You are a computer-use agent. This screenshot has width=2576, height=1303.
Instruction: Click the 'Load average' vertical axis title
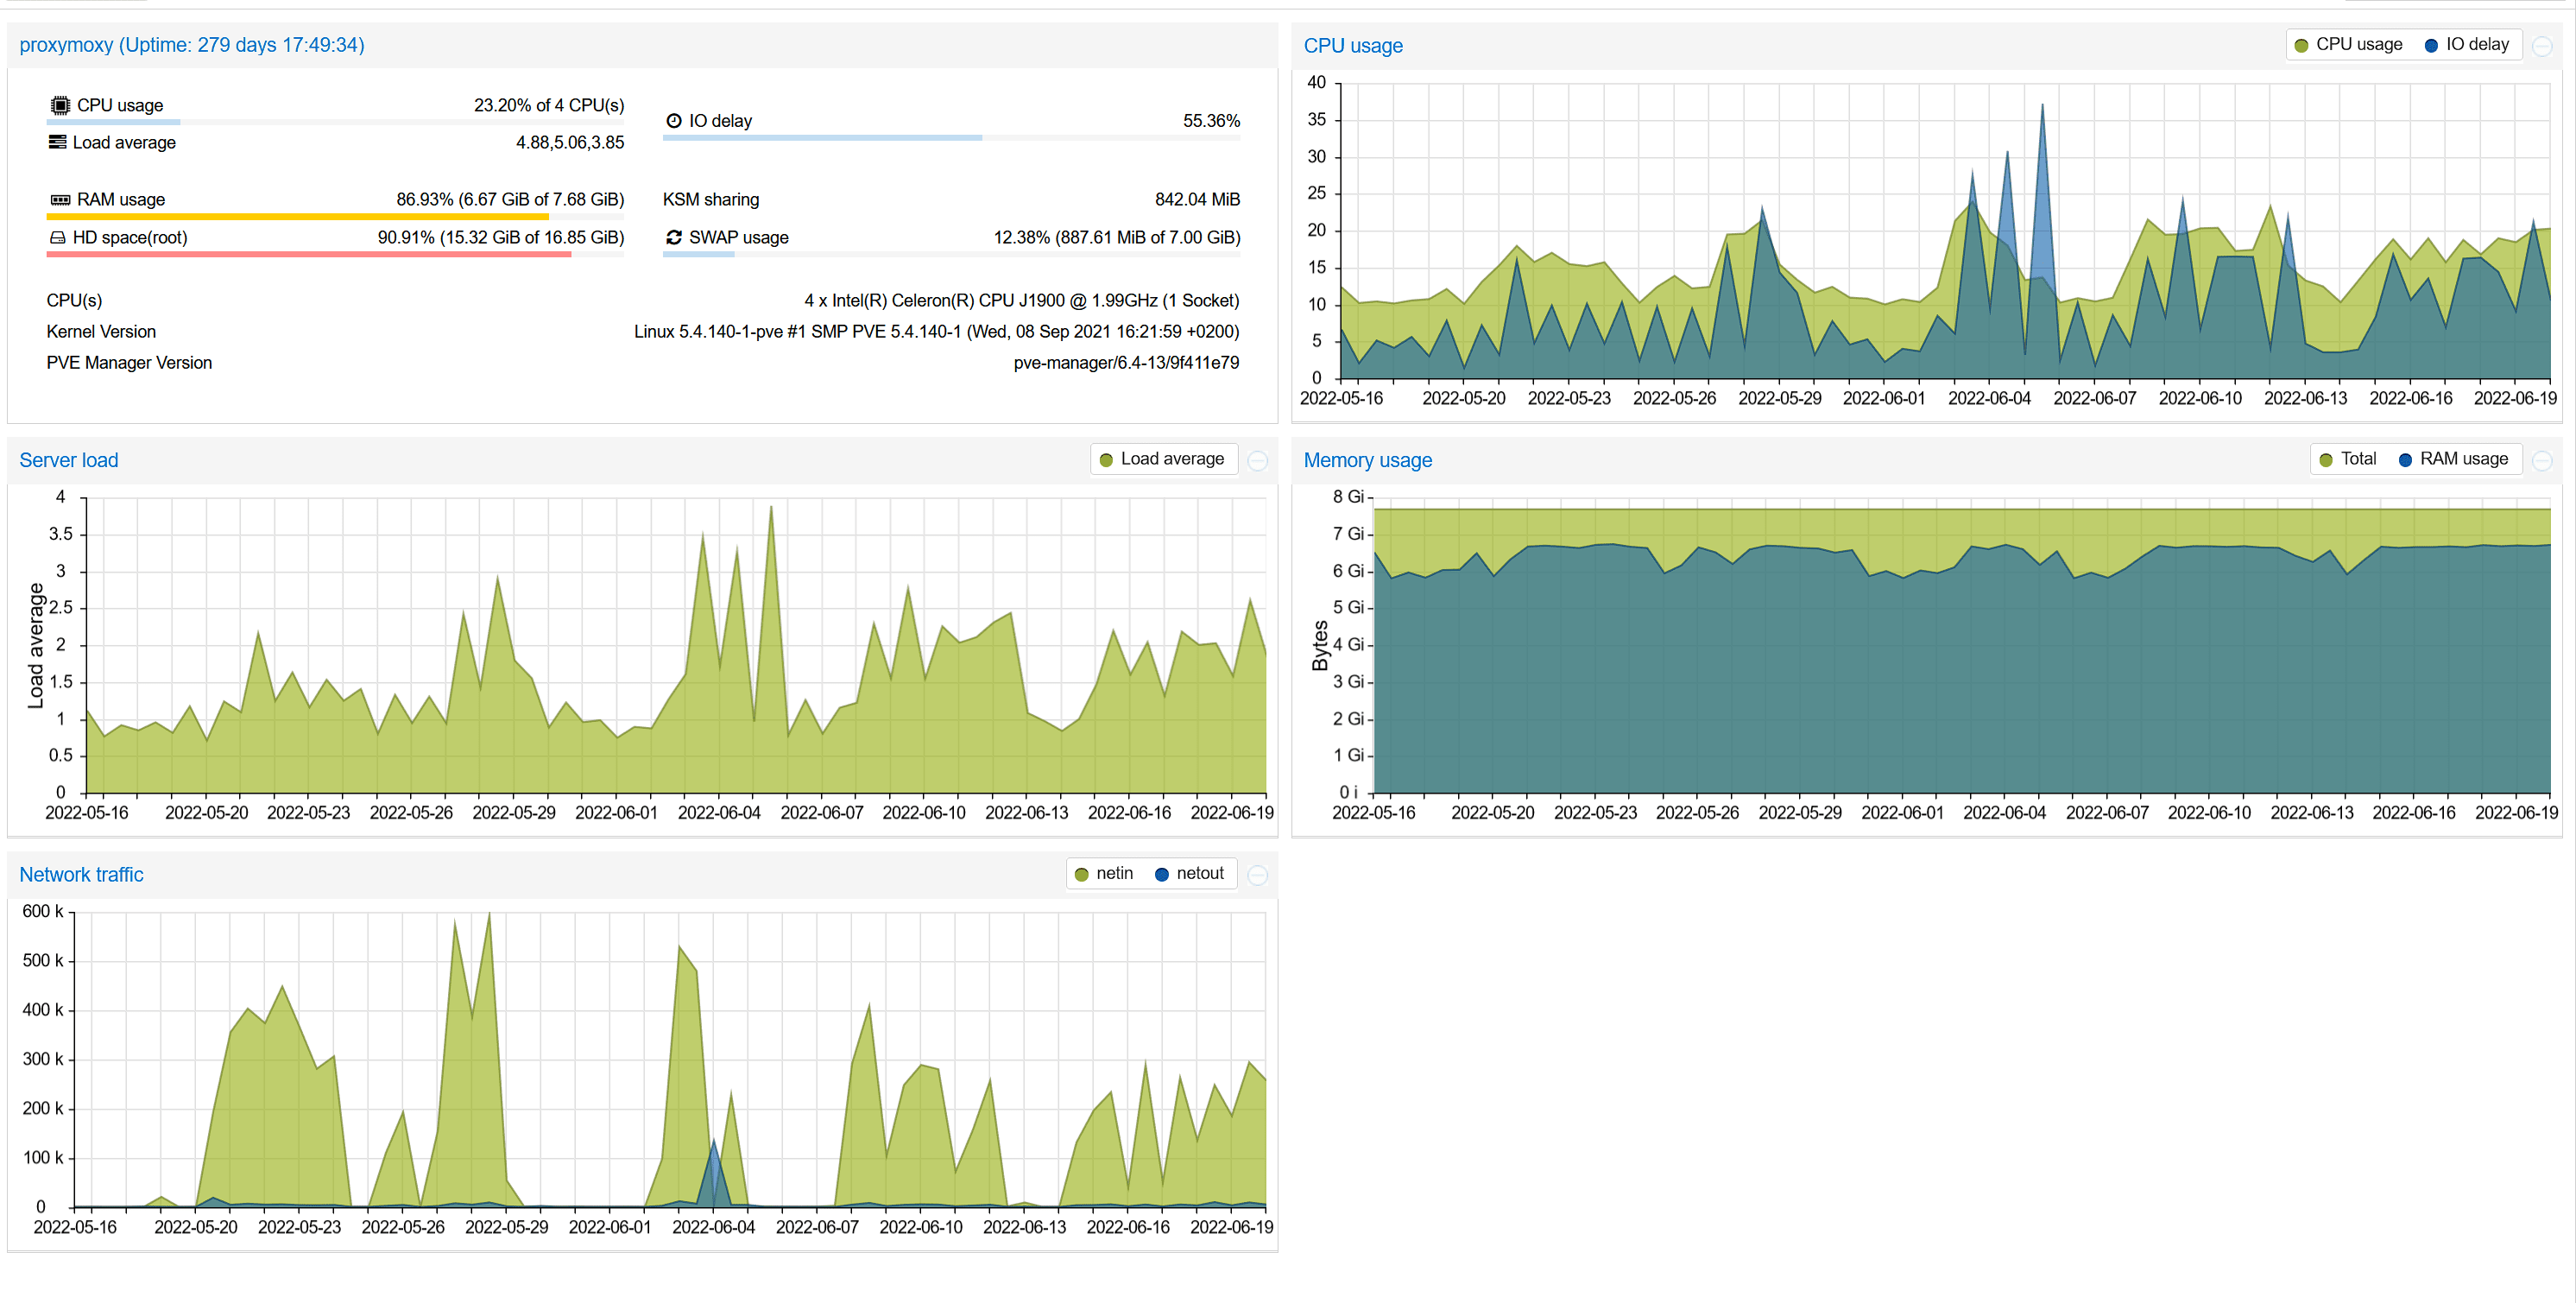(36, 646)
